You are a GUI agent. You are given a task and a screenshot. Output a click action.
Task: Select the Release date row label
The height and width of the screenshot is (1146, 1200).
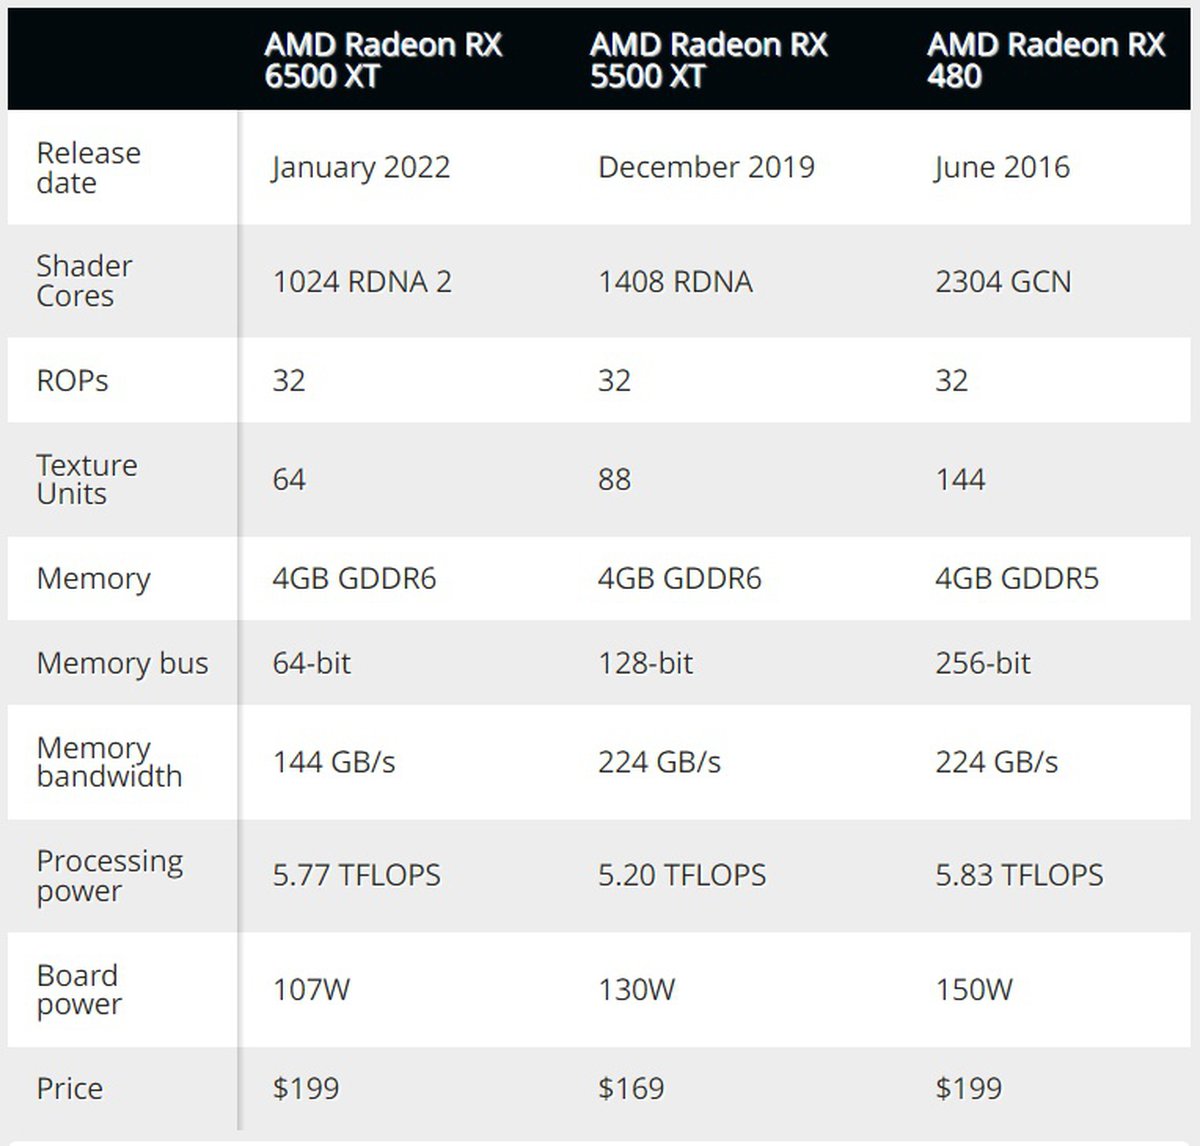tap(88, 167)
